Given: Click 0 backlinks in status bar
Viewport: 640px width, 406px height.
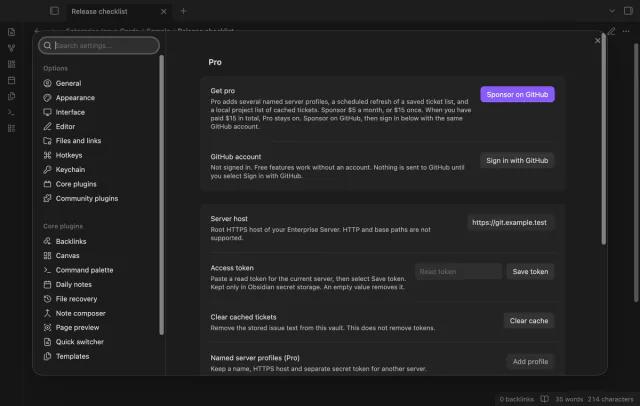Looking at the screenshot, I should point(516,399).
